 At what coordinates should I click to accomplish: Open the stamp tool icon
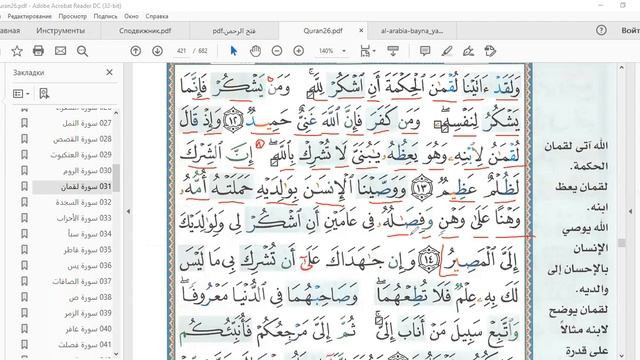[x=490, y=51]
